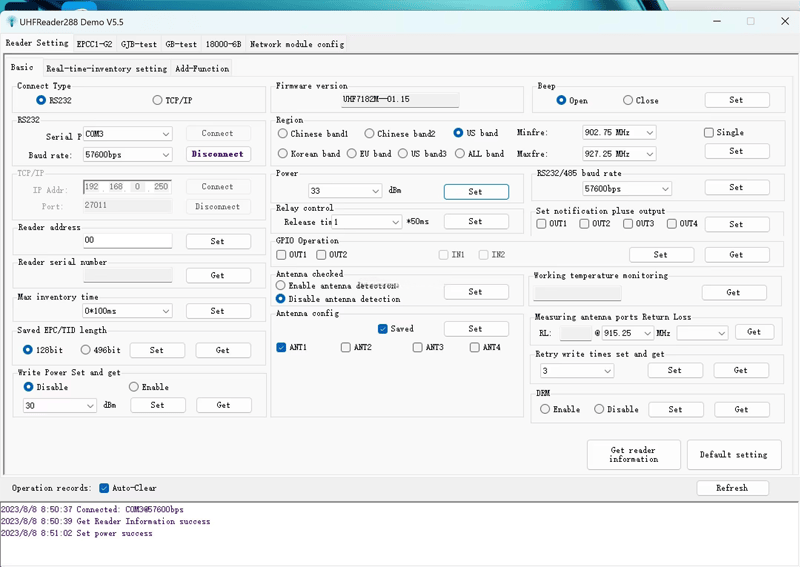Open the GJB-test tab
Screen dimensions: 800x567
(x=139, y=44)
